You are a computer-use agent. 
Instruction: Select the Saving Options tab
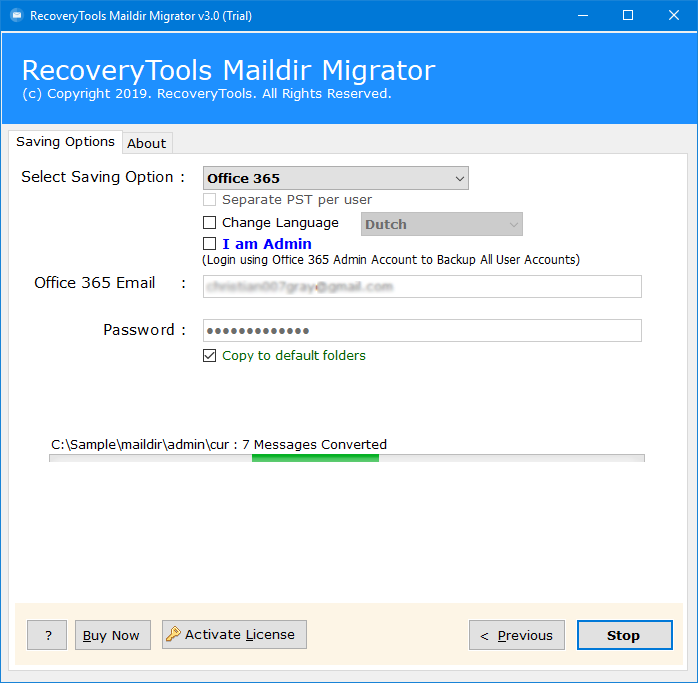click(x=65, y=142)
